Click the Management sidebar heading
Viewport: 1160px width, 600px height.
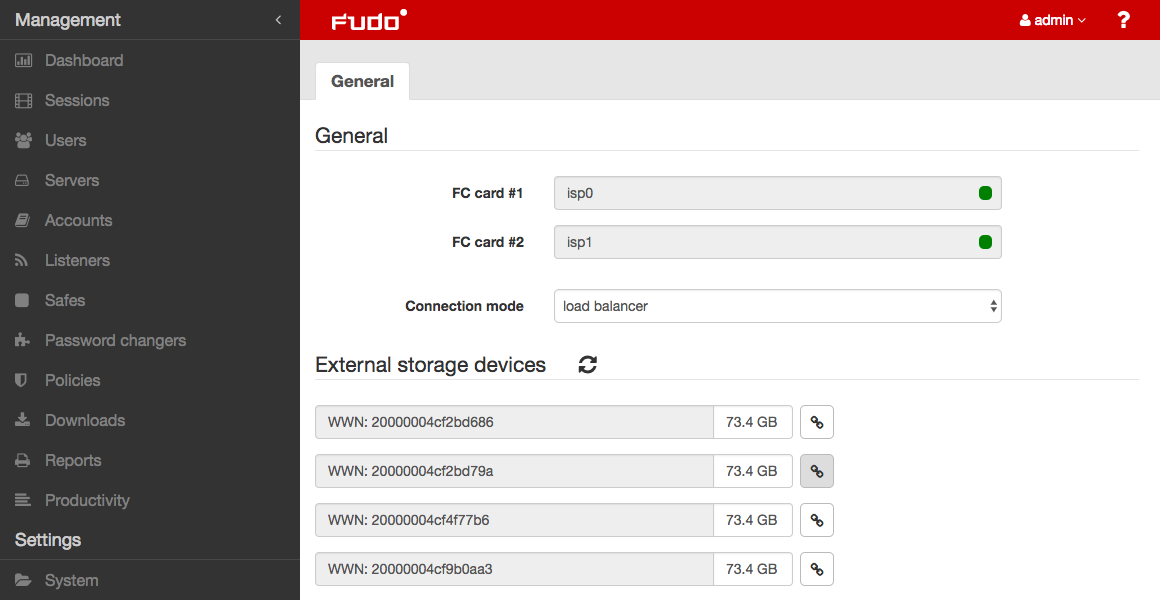[x=67, y=20]
